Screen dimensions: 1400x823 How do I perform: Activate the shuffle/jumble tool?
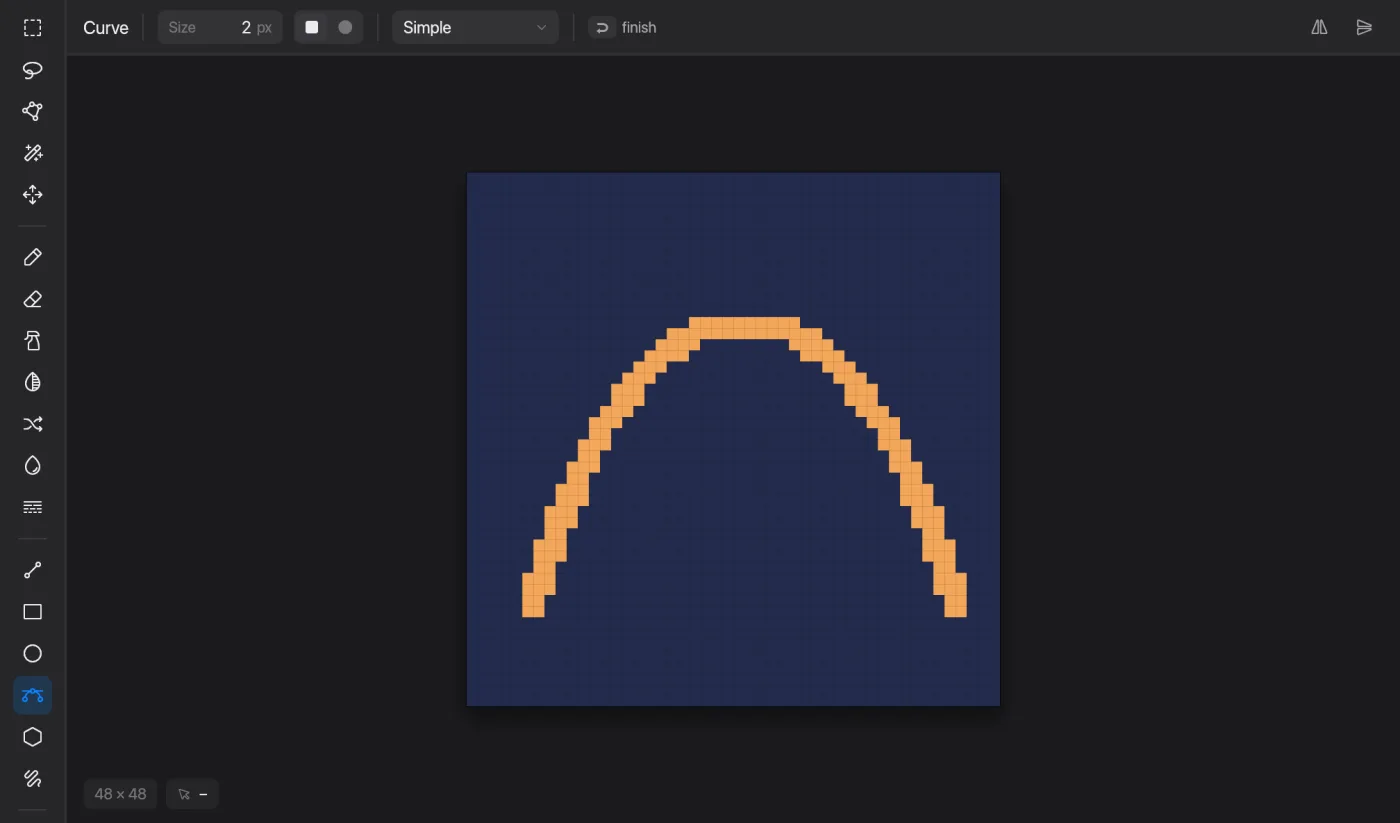(x=32, y=424)
